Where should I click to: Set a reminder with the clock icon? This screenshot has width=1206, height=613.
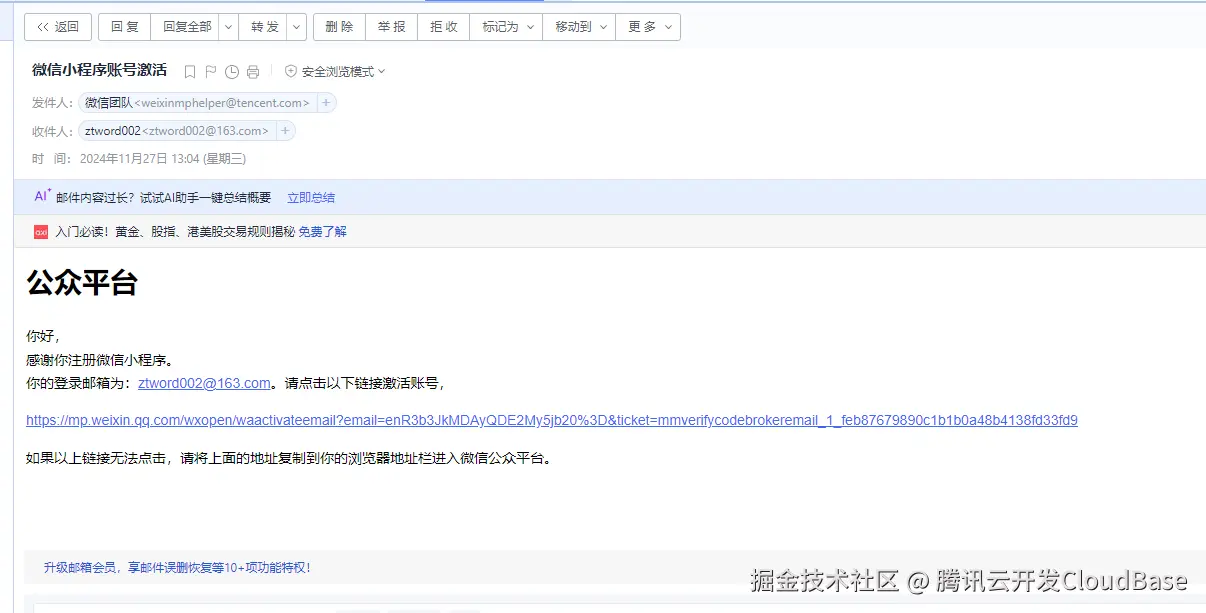pos(232,72)
